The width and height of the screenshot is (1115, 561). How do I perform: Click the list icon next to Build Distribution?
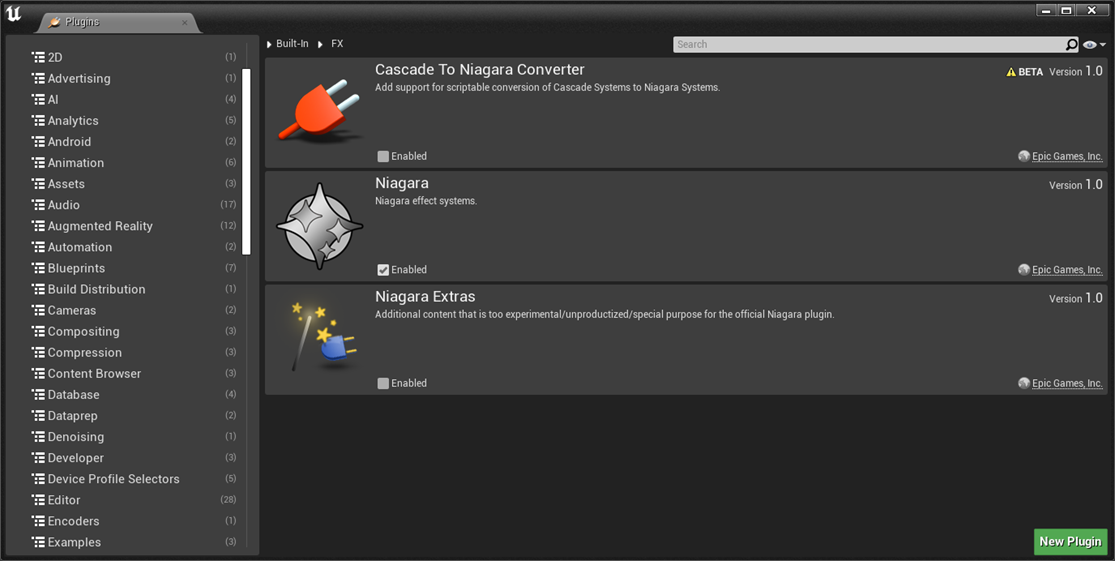[x=38, y=289]
